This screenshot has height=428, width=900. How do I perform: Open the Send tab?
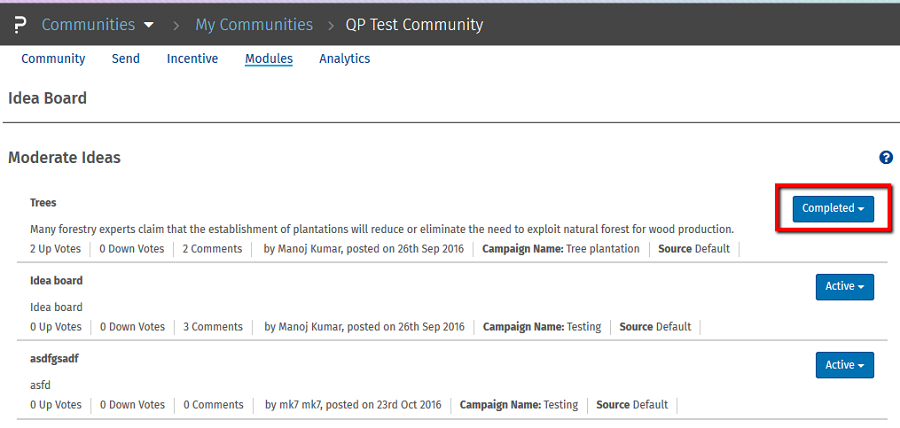tap(126, 59)
